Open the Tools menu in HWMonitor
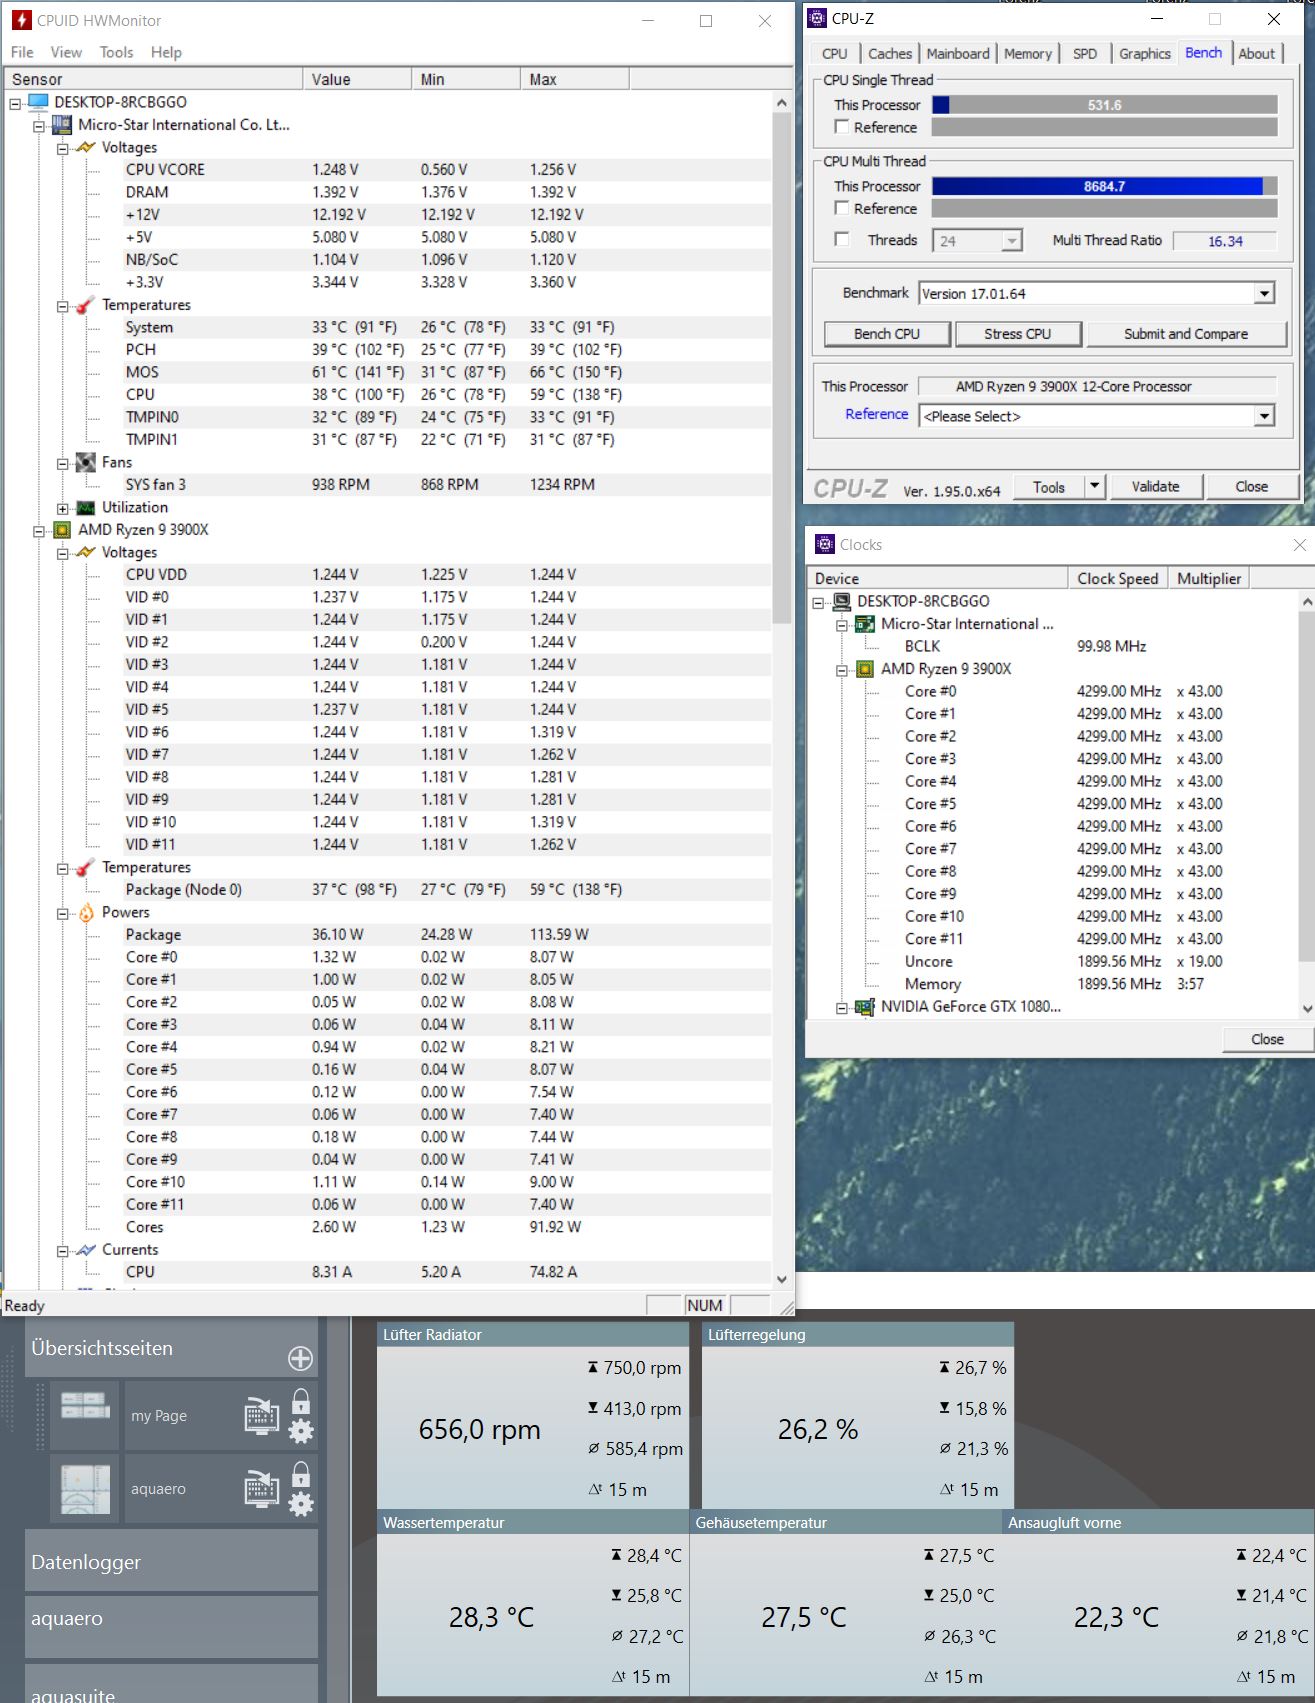This screenshot has height=1703, width=1315. (x=116, y=52)
